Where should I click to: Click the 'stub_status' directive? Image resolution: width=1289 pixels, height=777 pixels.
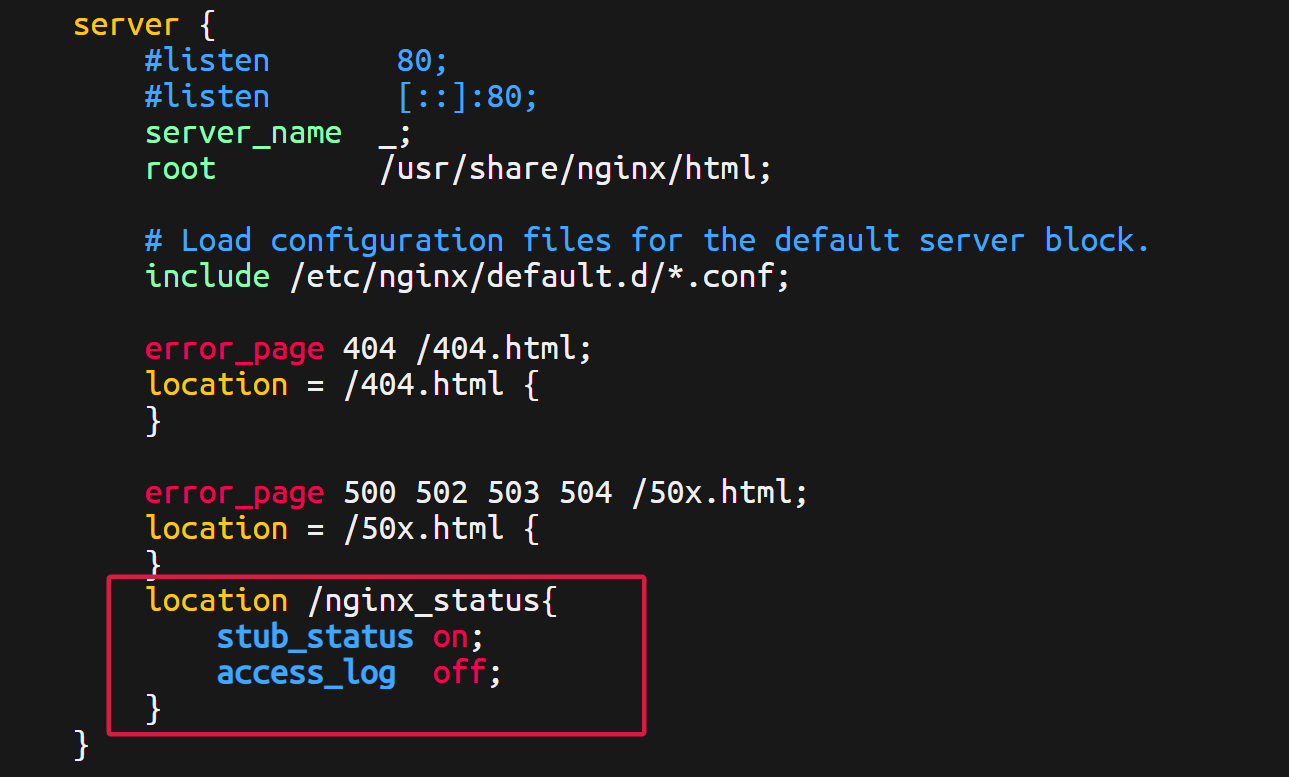pos(315,637)
